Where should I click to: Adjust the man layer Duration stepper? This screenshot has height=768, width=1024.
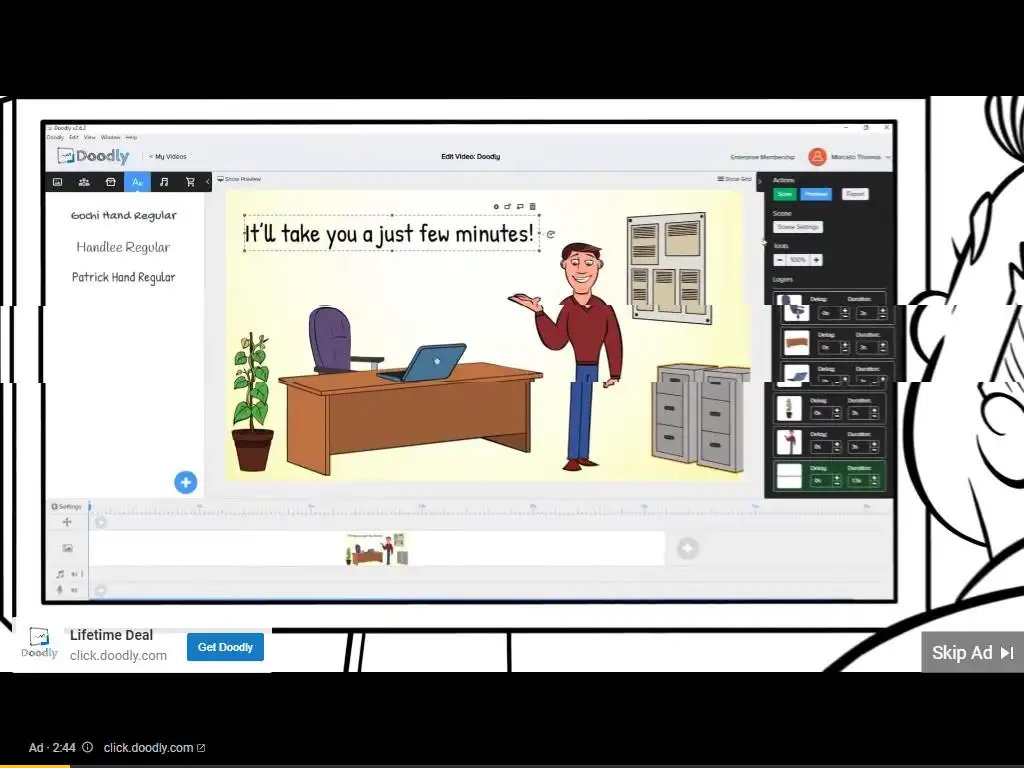click(874, 447)
